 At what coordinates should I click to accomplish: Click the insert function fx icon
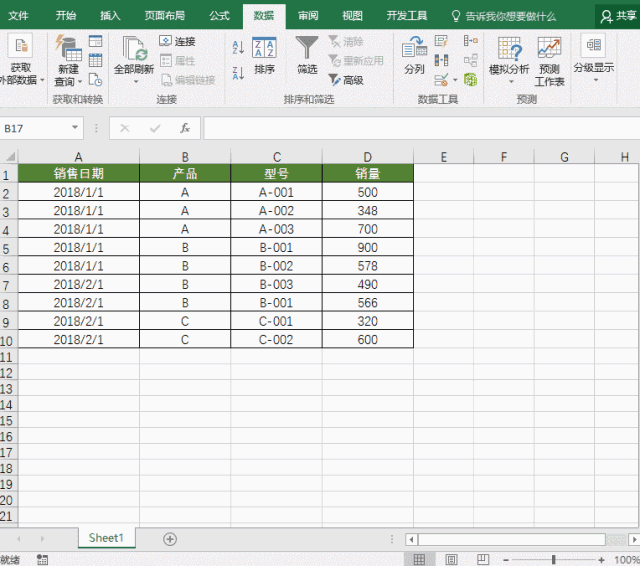coord(185,128)
